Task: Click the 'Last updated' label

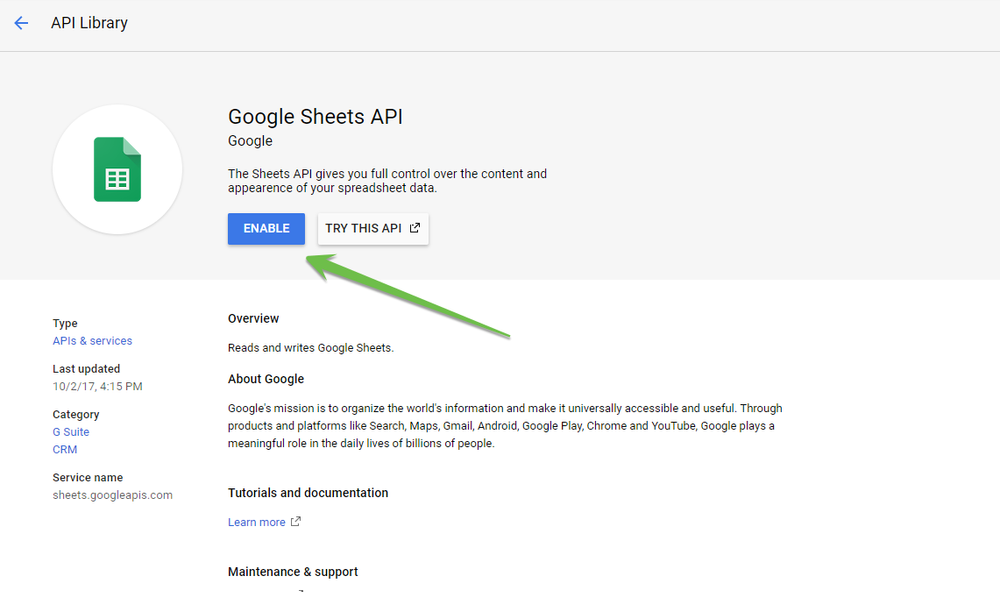Action: (86, 369)
